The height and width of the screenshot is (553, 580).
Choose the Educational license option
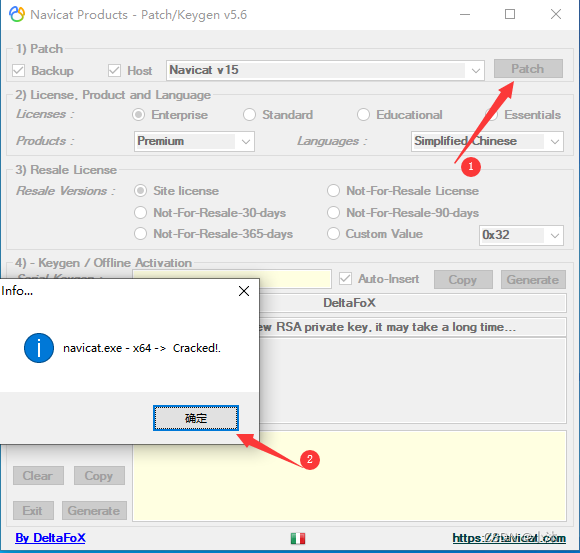click(x=363, y=115)
